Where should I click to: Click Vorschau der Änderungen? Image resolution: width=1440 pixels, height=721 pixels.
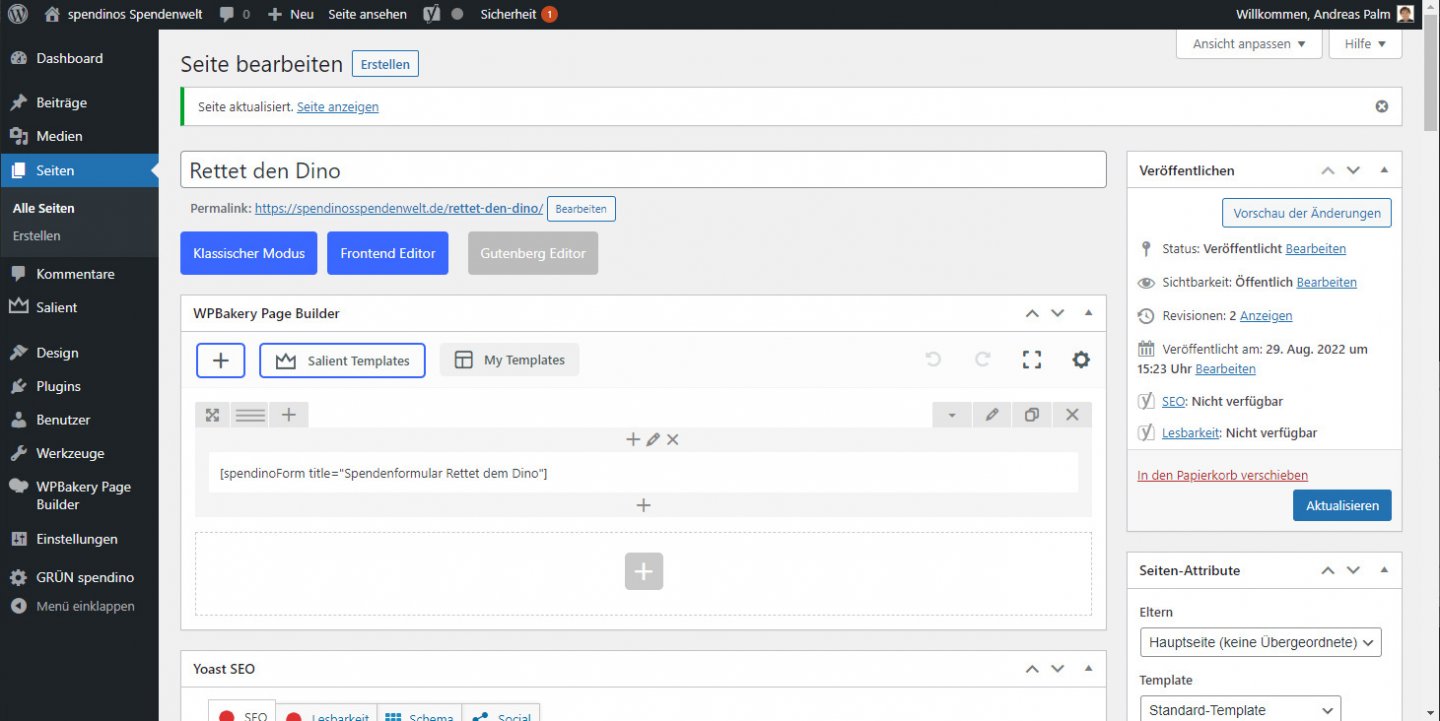(x=1307, y=213)
